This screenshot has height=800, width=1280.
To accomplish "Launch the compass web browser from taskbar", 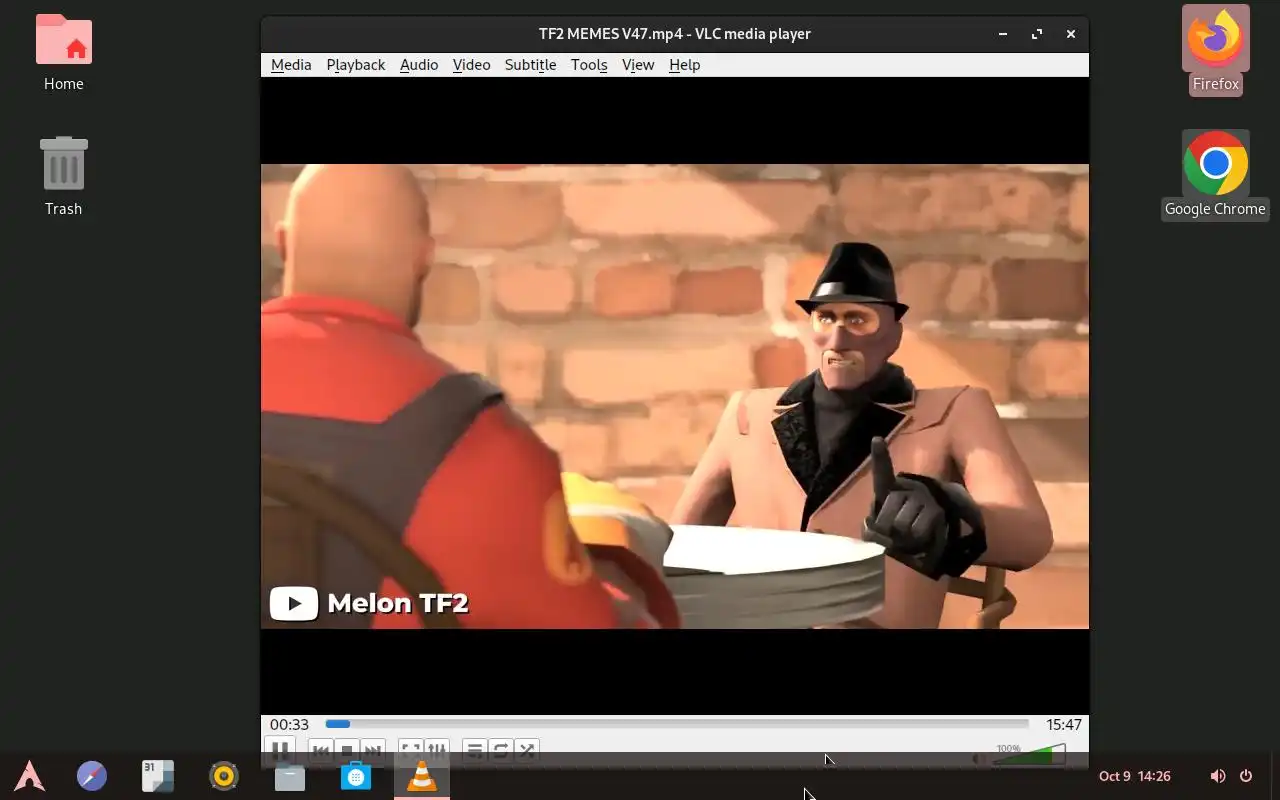I will tap(92, 776).
